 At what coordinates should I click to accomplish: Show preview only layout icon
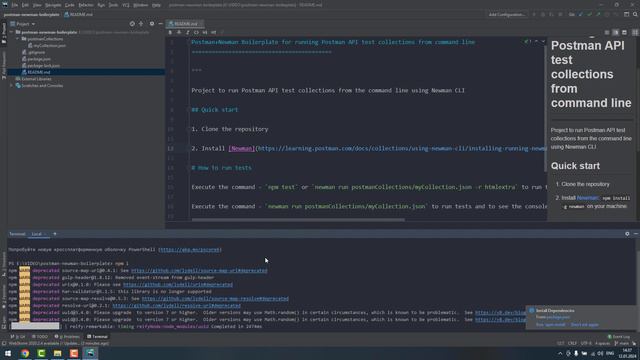(624, 32)
